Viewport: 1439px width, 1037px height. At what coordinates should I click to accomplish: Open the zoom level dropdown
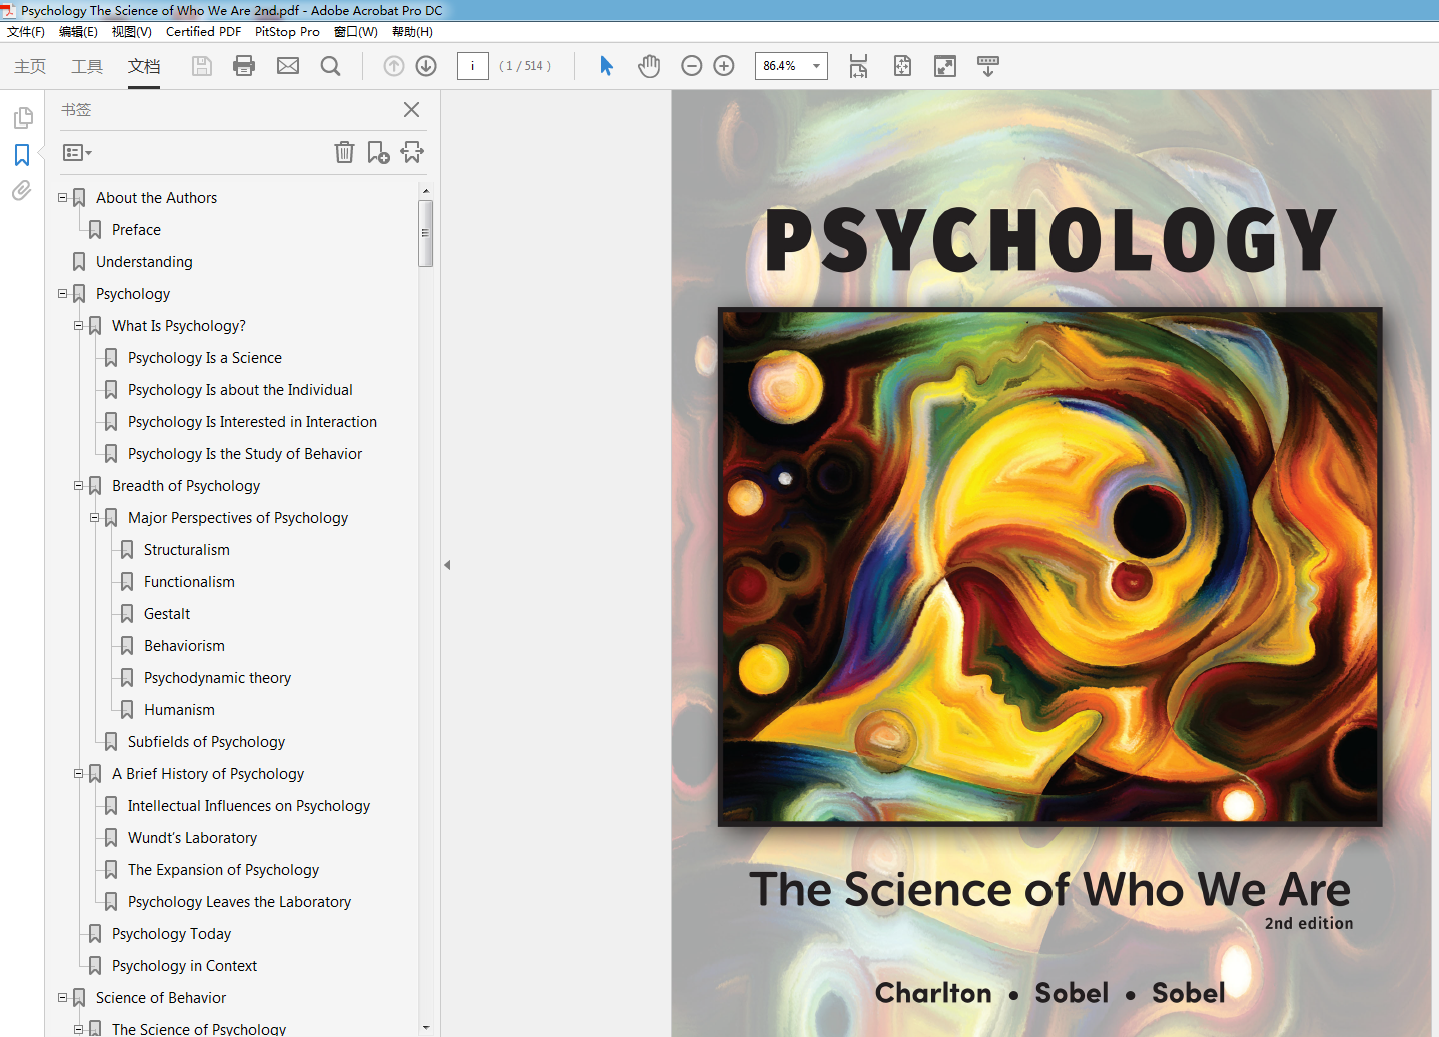coord(817,66)
